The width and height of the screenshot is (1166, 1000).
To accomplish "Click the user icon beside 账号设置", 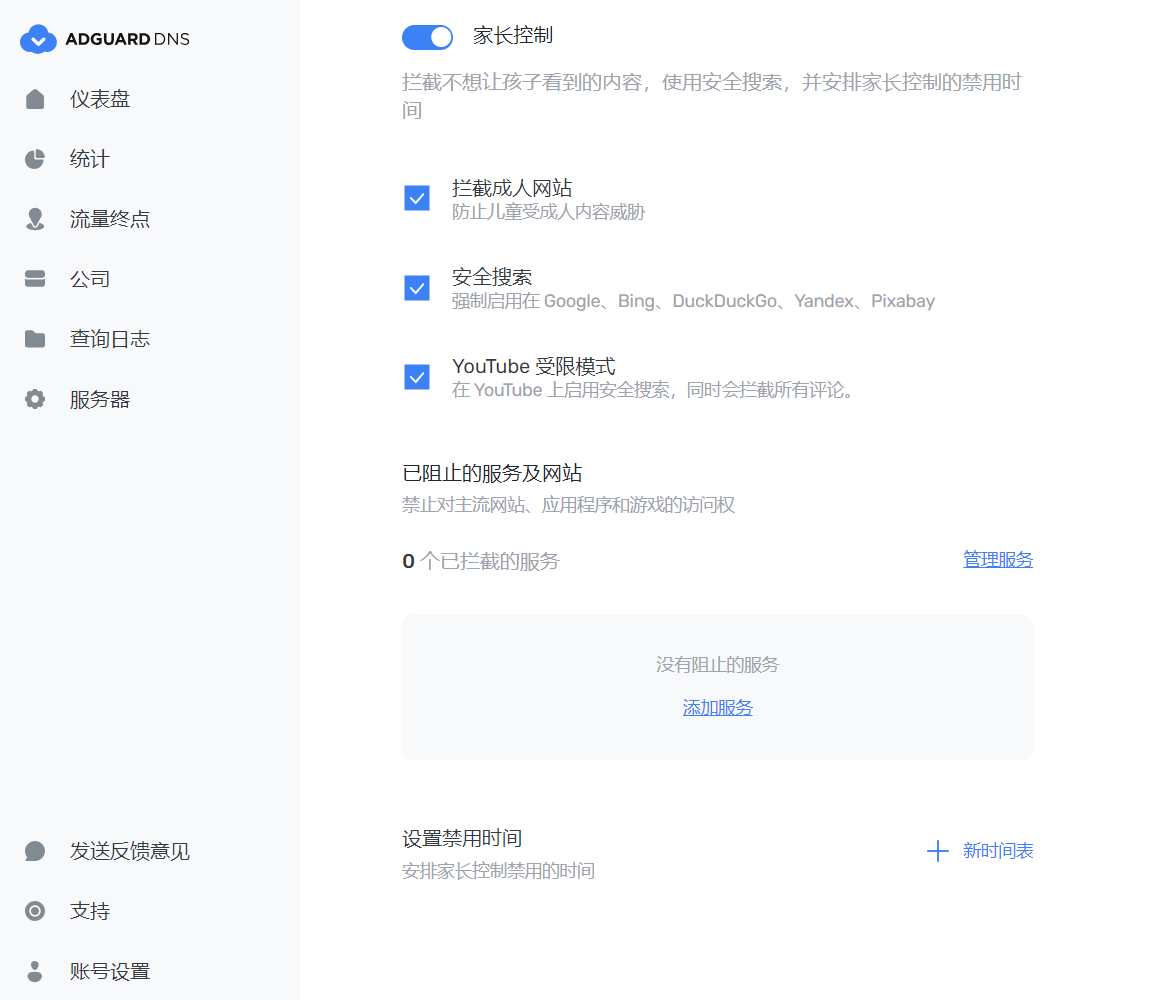I will (x=35, y=971).
